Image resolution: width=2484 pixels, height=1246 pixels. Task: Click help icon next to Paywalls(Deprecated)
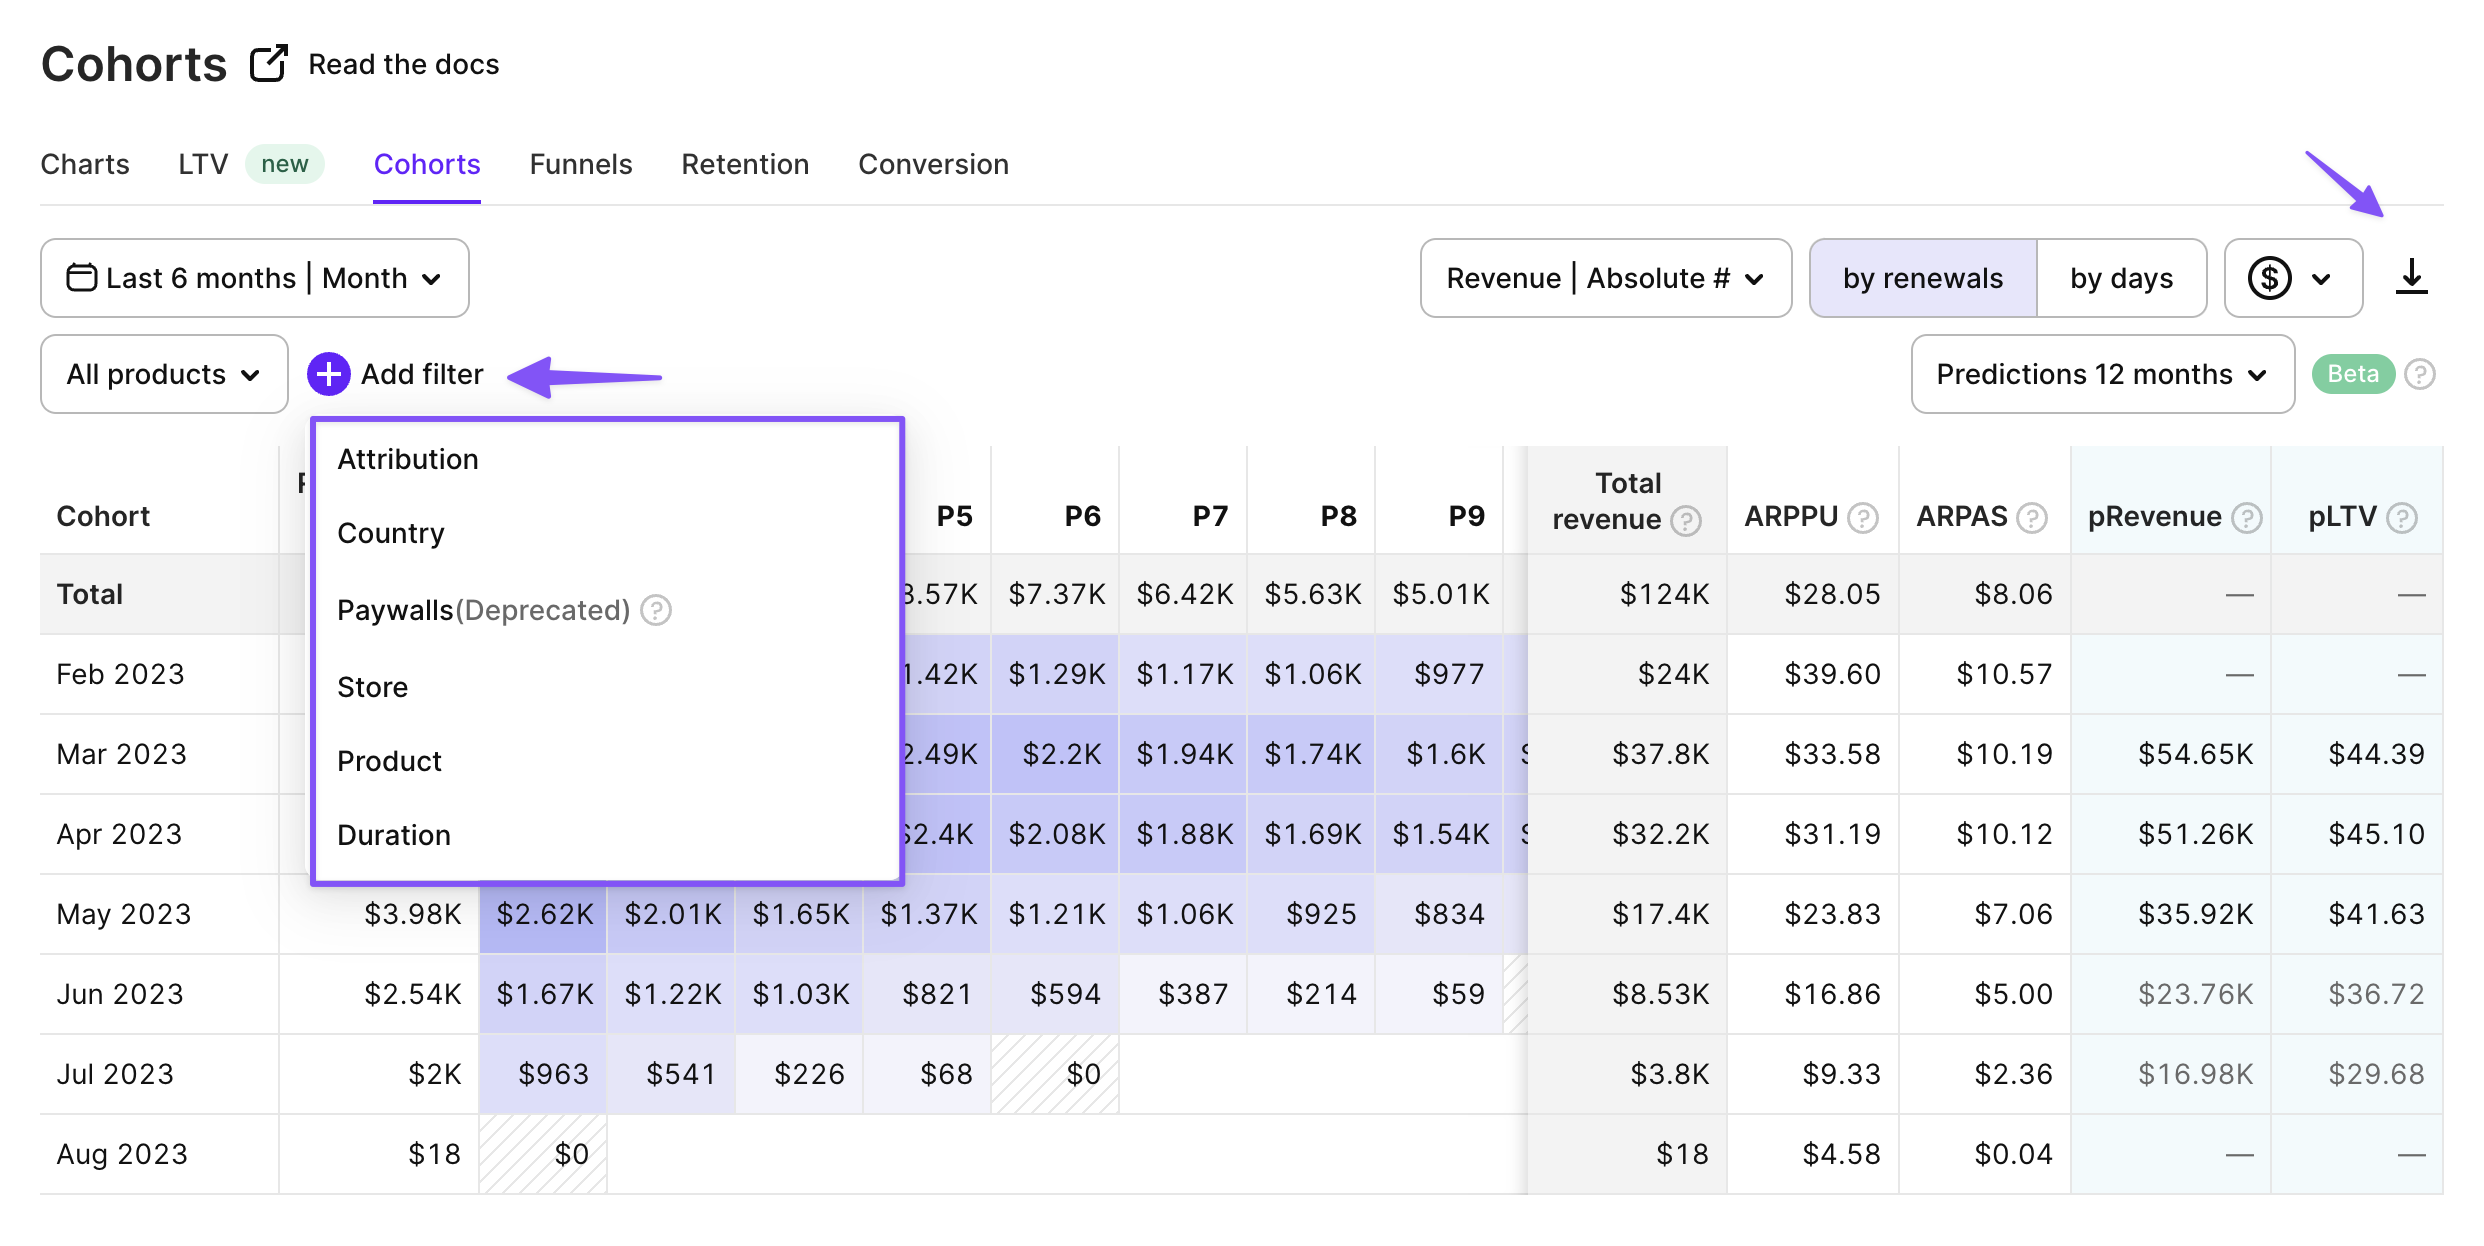656,610
